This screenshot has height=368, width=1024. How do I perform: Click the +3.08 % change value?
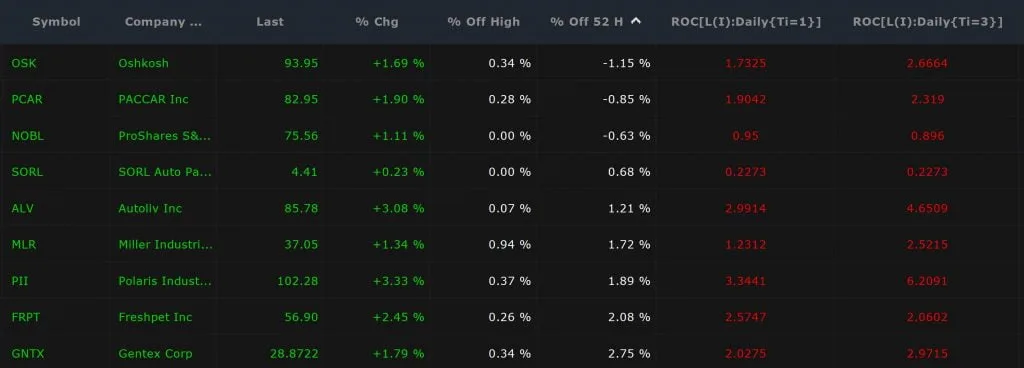(x=398, y=209)
